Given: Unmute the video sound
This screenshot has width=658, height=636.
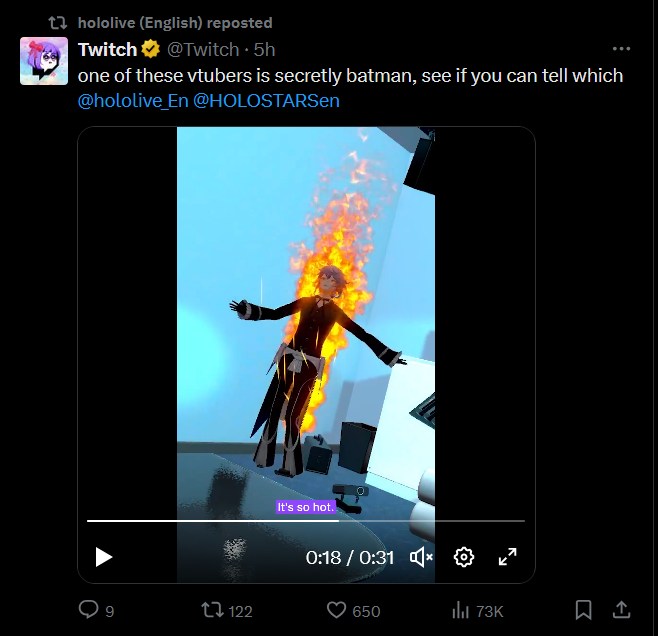Looking at the screenshot, I should click(422, 557).
